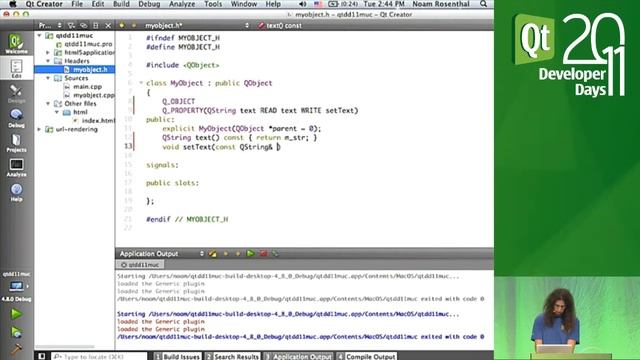Collapse the qtdd11muc project node

click(39, 36)
